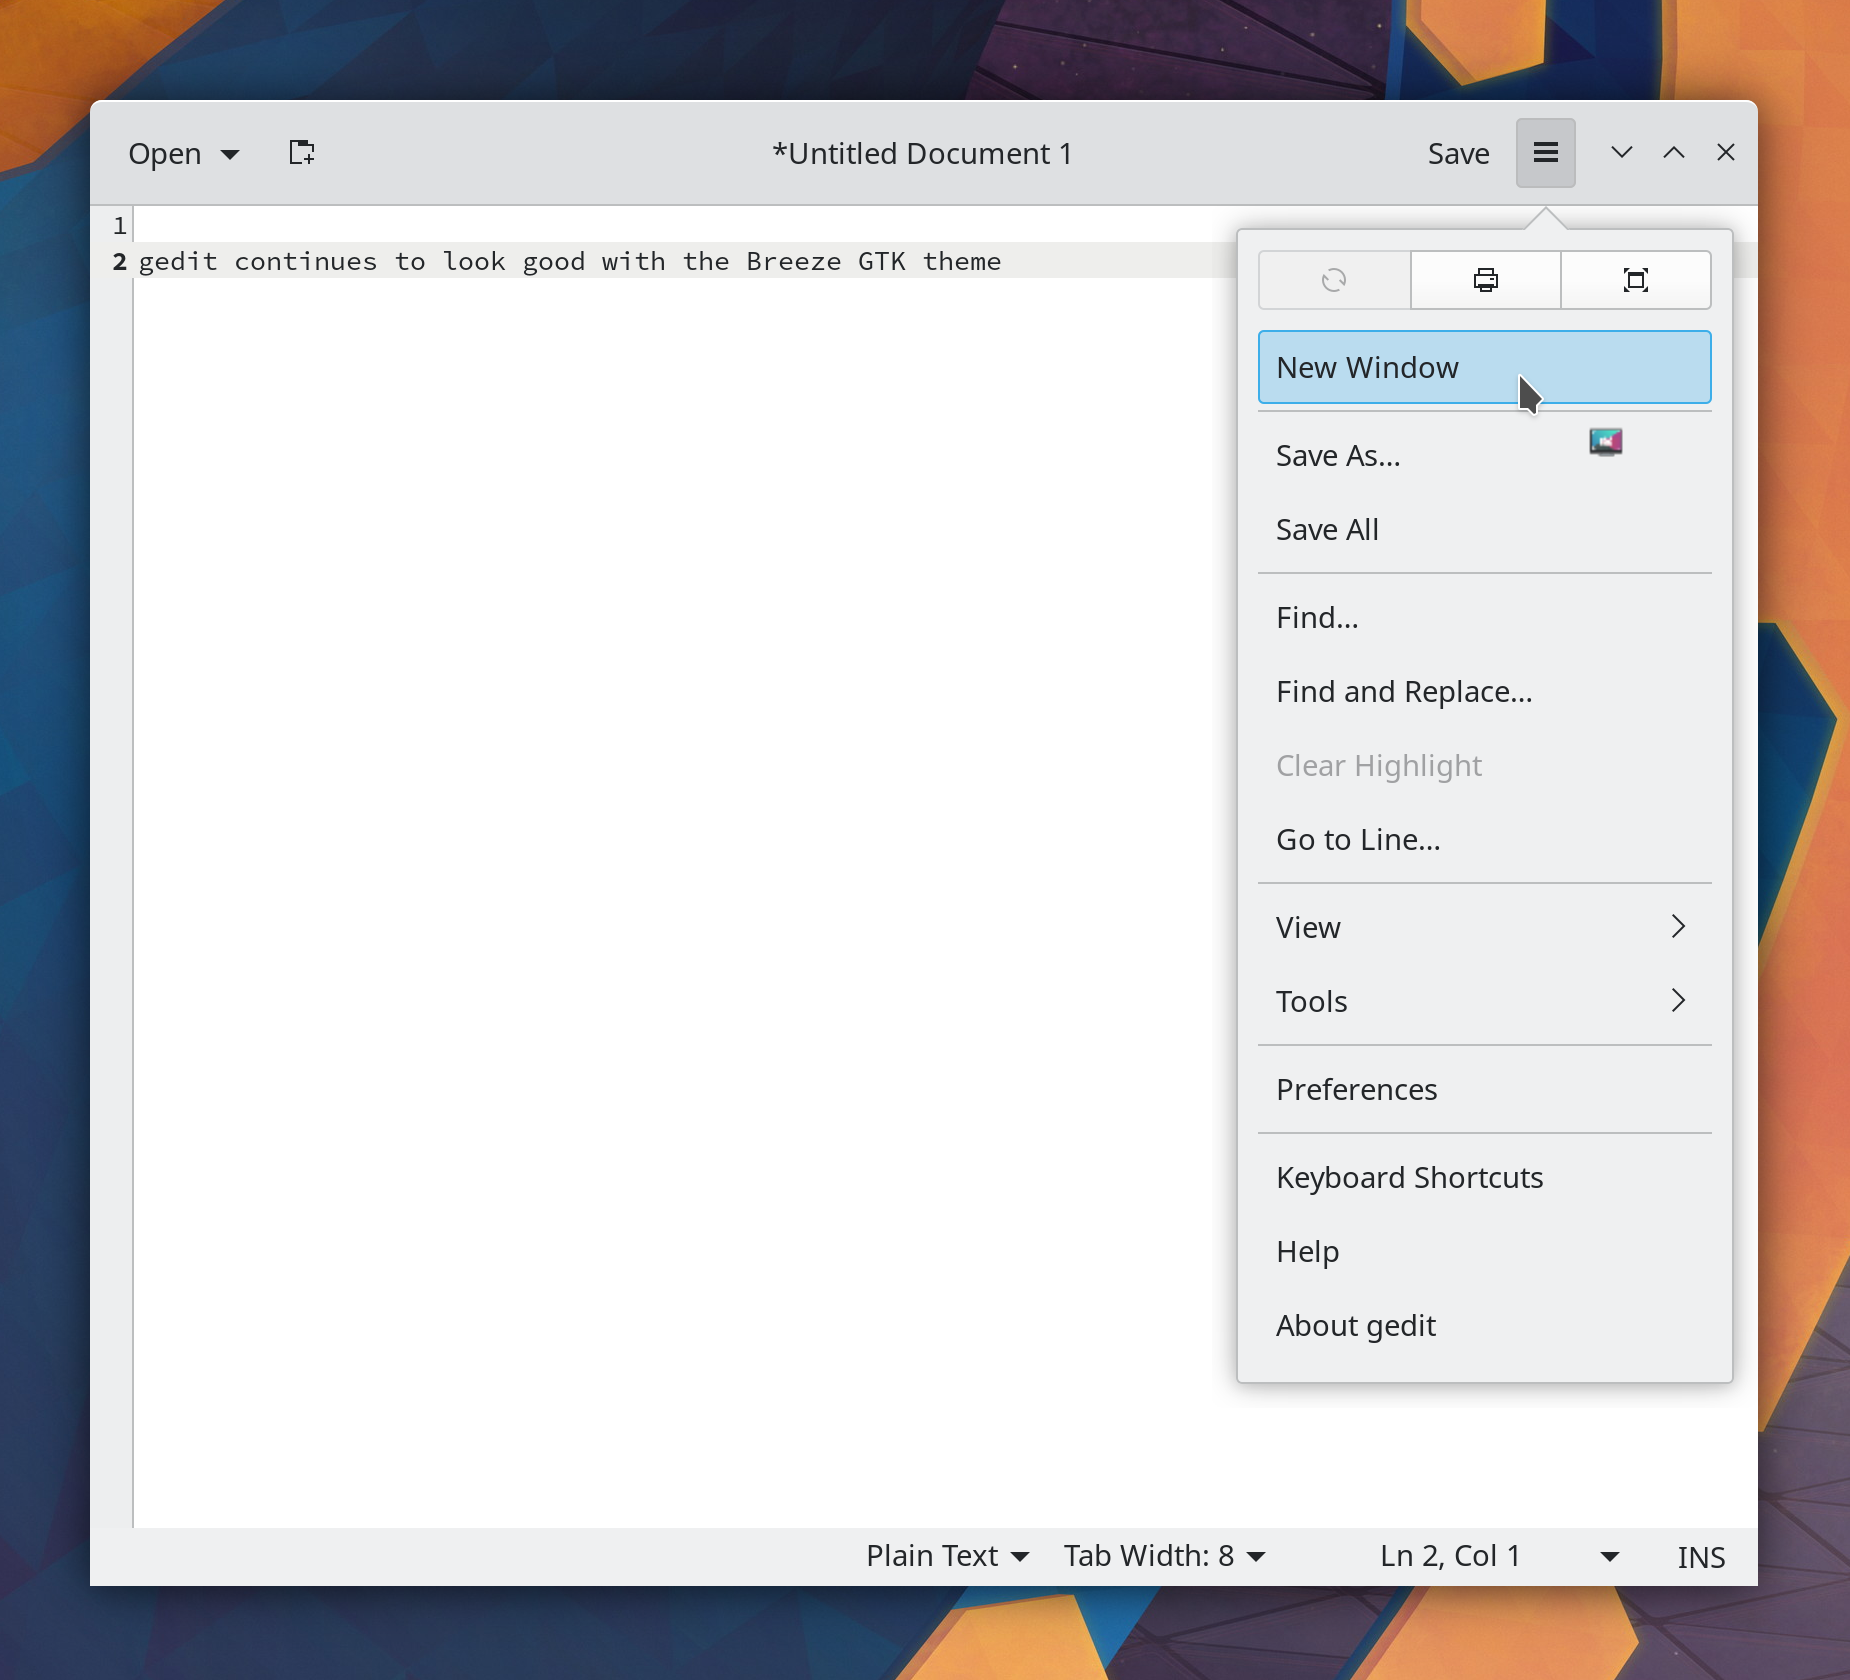1850x1680 pixels.
Task: Open Preferences from the menu
Action: point(1356,1089)
